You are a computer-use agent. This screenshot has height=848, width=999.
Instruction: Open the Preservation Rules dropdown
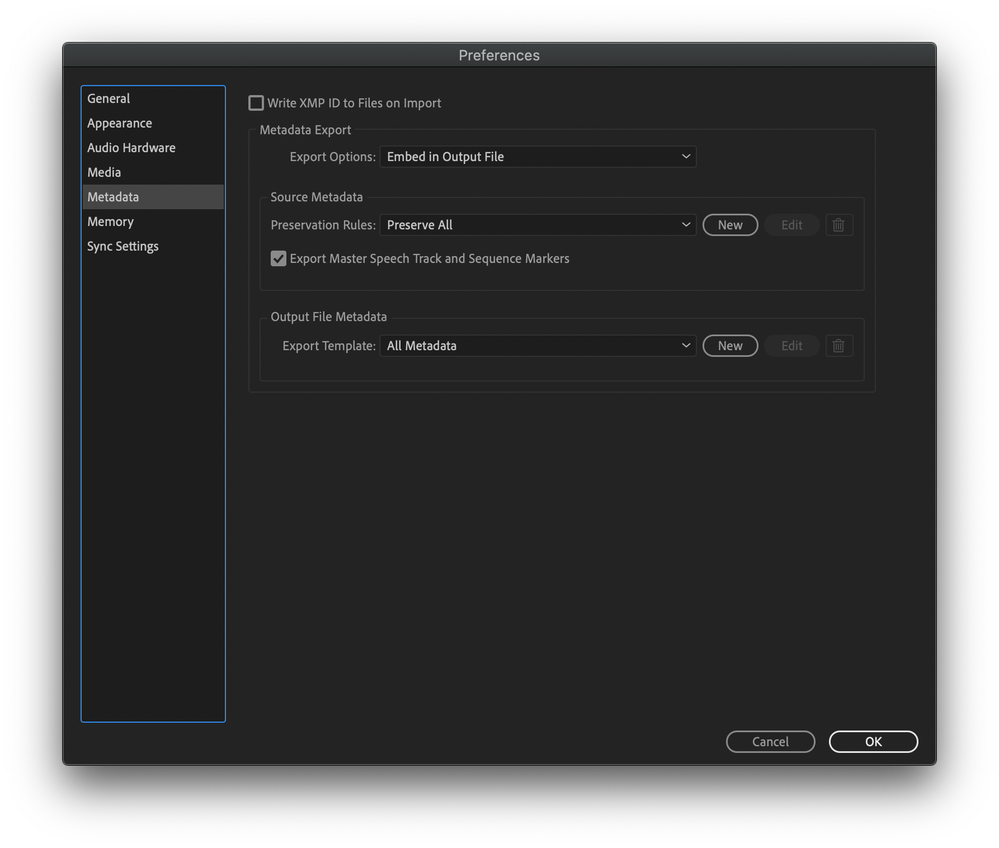[538, 225]
